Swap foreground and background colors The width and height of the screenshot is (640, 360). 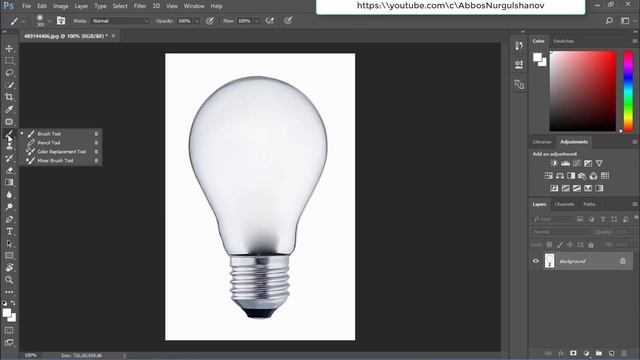[13, 303]
